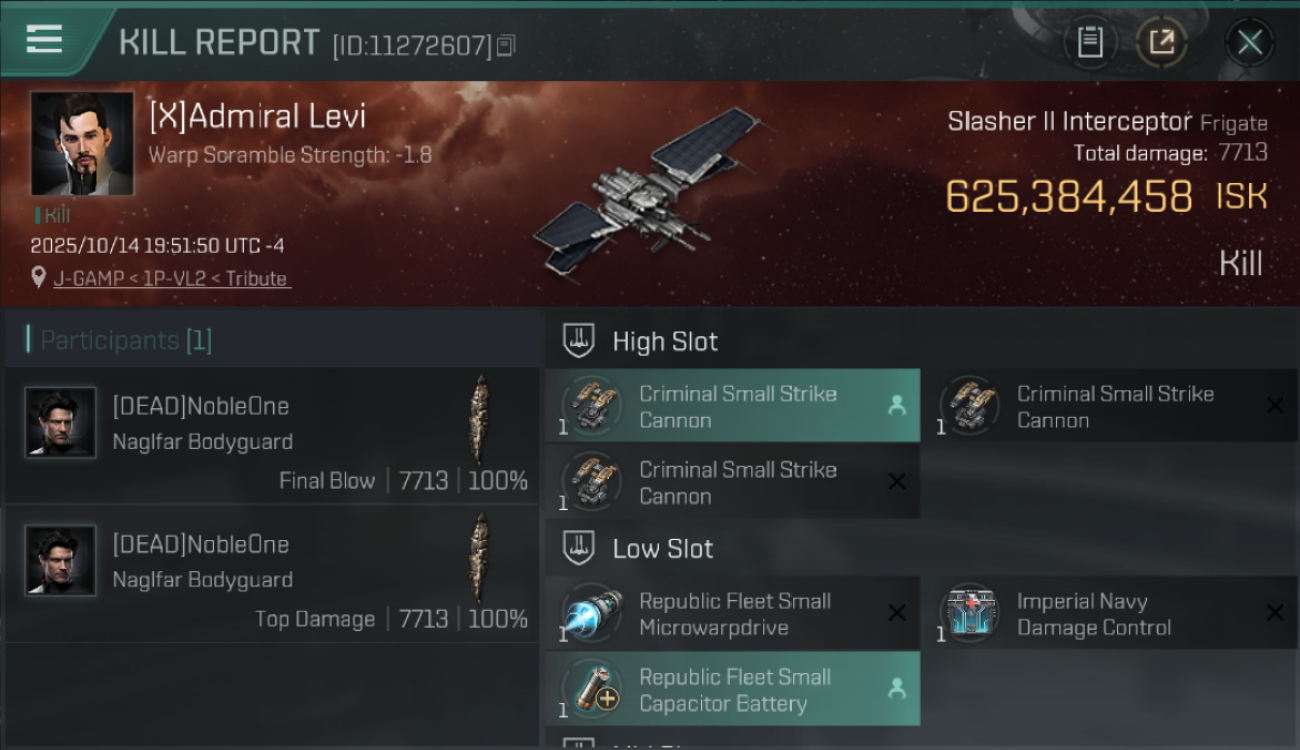This screenshot has width=1300, height=750.
Task: Close the kill report window
Action: coord(1250,42)
